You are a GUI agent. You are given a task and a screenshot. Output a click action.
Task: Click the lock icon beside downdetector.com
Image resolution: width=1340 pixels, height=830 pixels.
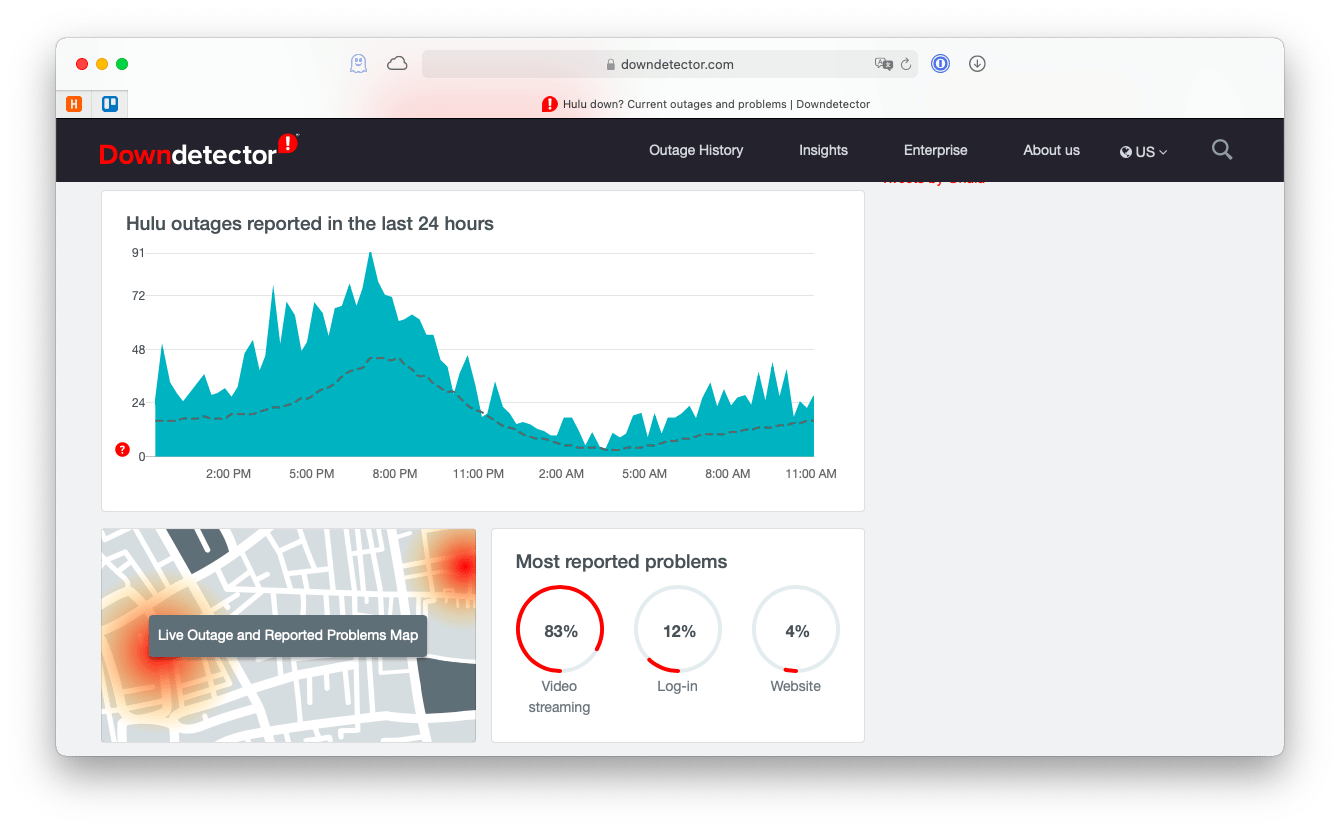coord(611,64)
